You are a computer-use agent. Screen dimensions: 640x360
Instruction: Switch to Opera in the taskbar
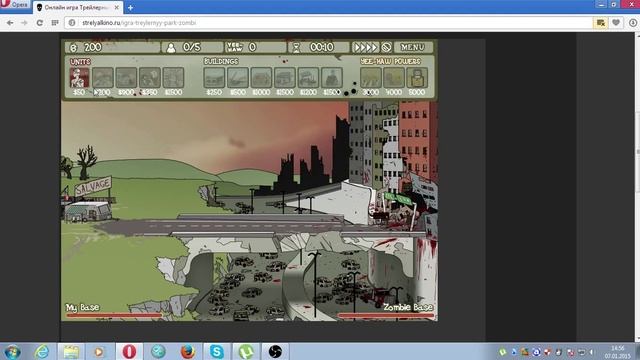pos(129,351)
